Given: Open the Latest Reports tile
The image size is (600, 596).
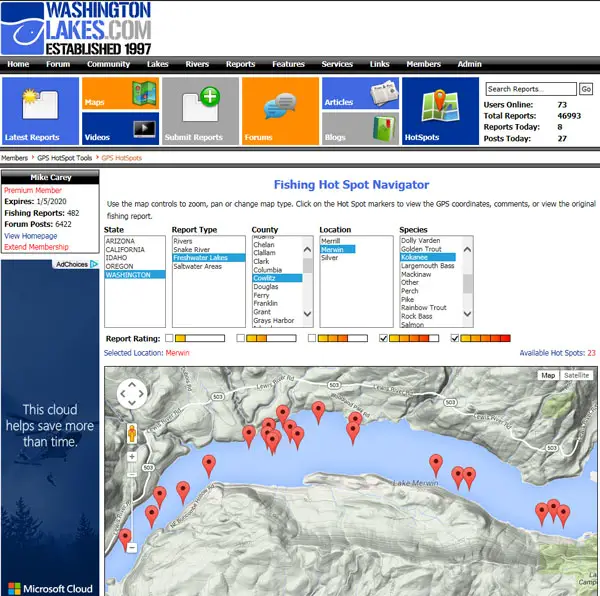Looking at the screenshot, I should (x=41, y=111).
